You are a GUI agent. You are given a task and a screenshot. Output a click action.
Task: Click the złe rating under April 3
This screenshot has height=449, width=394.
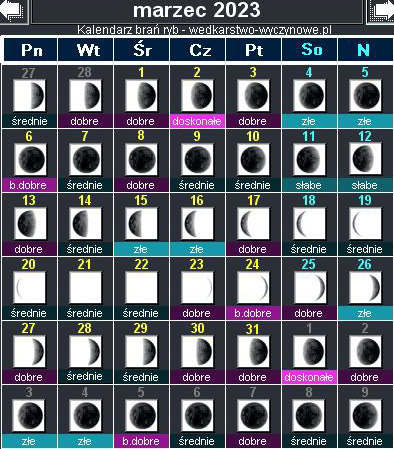pos(29,441)
